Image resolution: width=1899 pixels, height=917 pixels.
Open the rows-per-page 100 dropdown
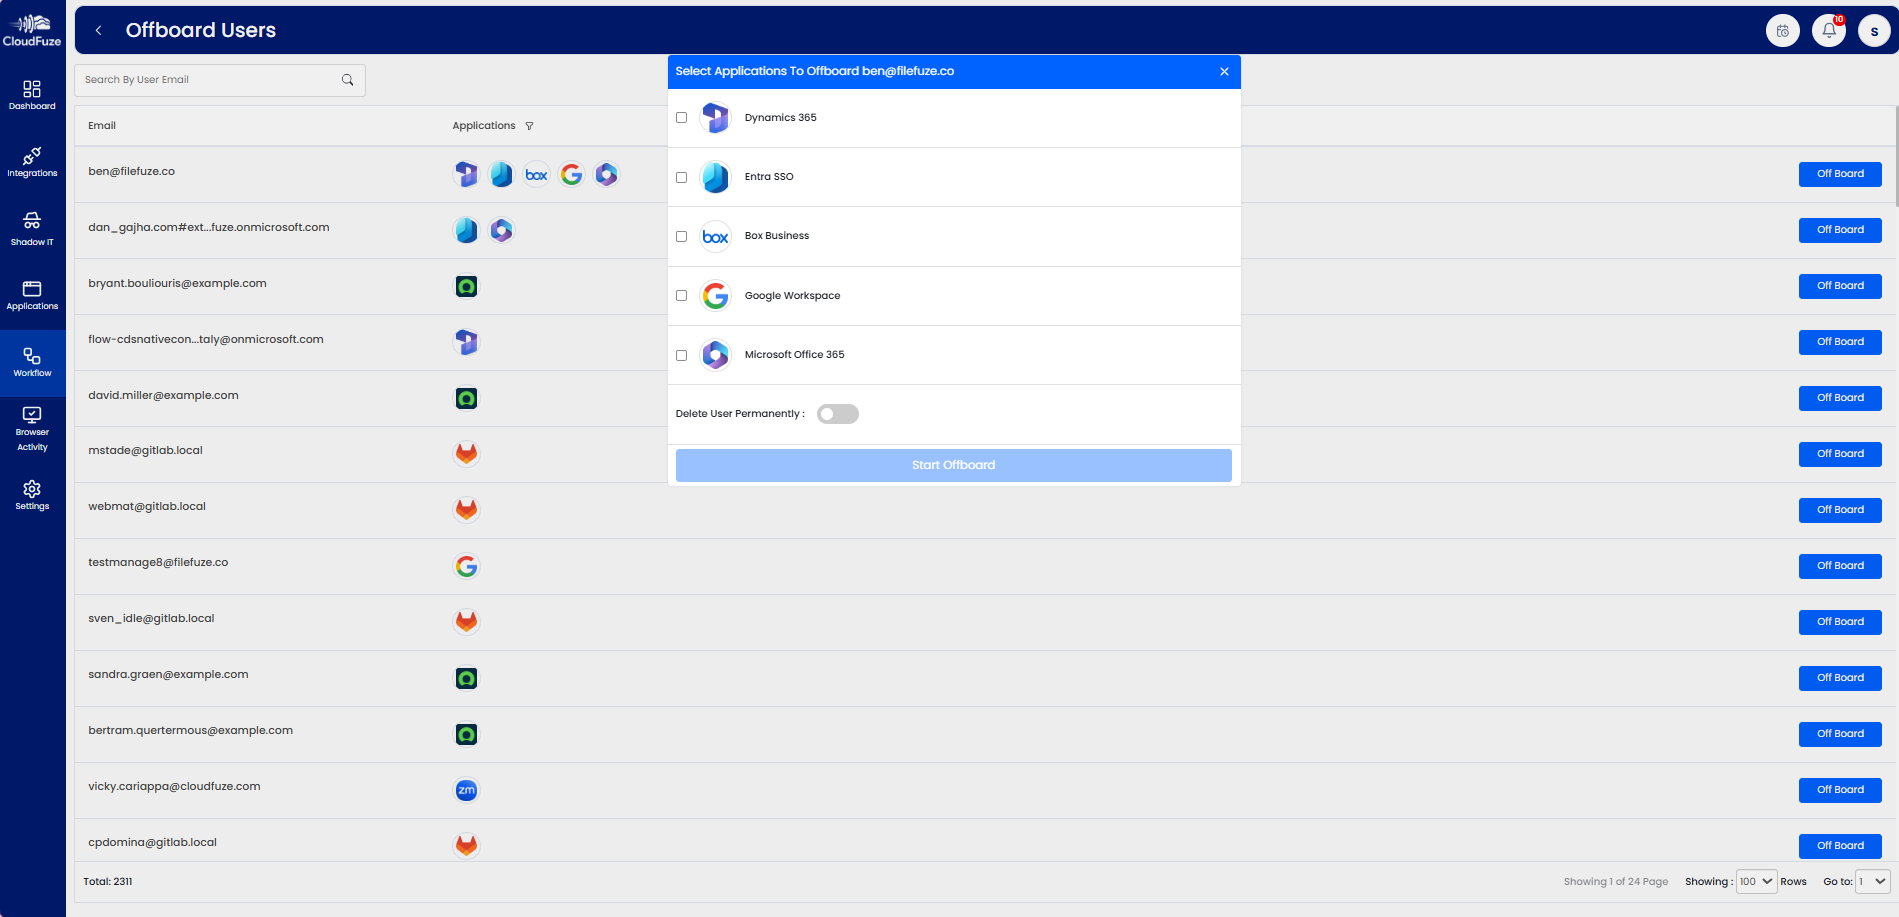1755,881
